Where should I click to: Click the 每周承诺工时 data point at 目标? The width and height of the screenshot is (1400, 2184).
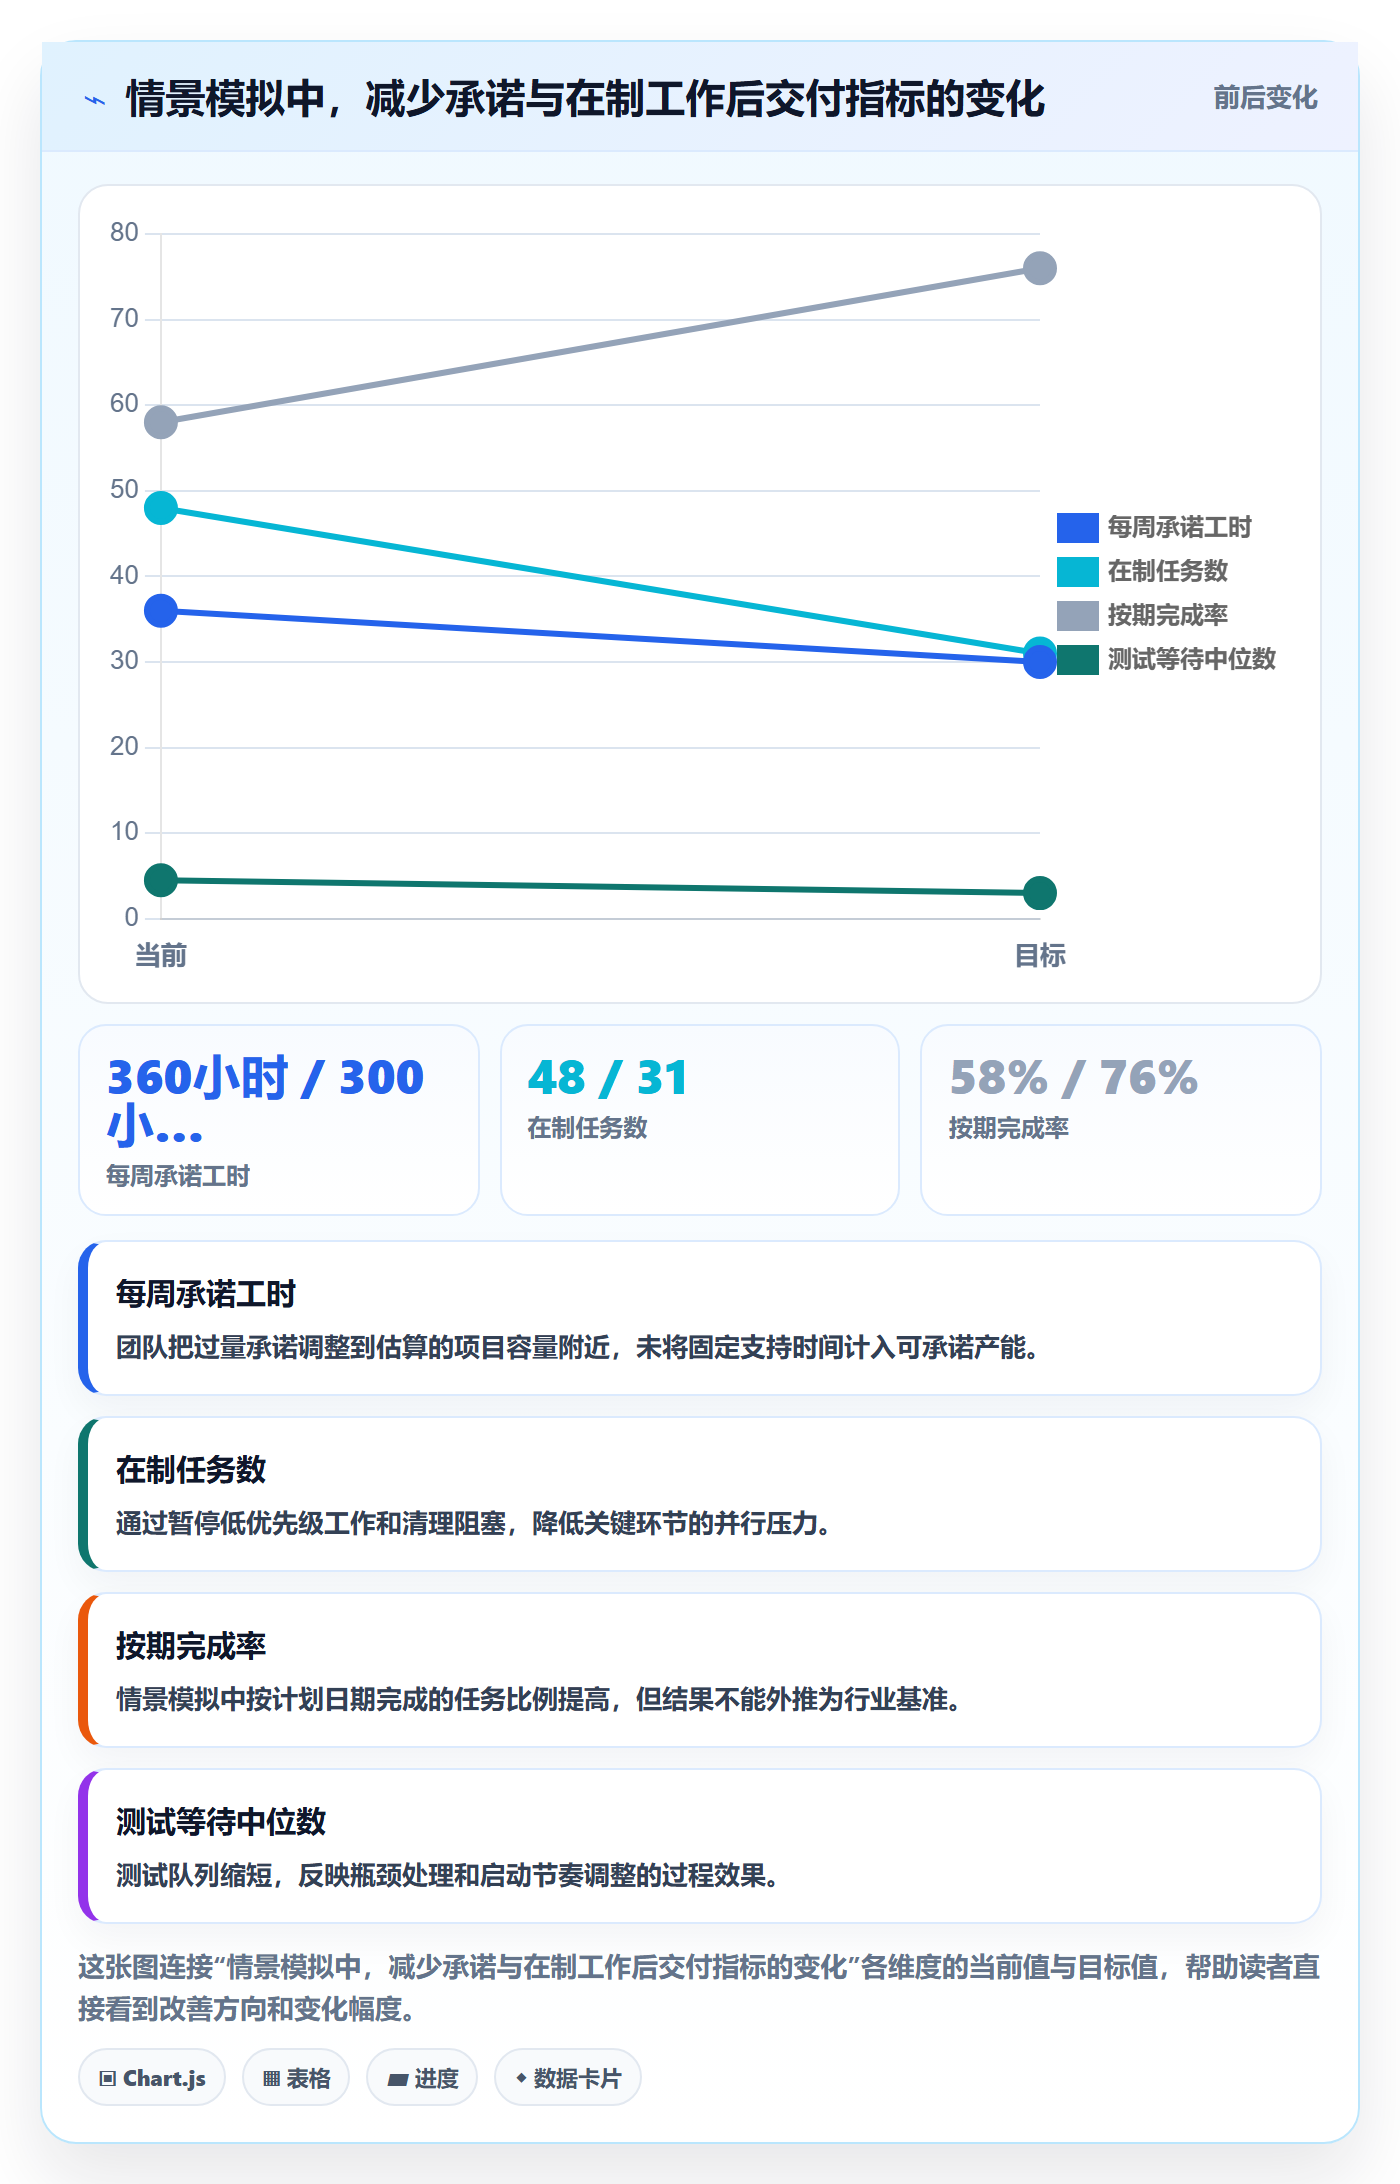point(1040,662)
